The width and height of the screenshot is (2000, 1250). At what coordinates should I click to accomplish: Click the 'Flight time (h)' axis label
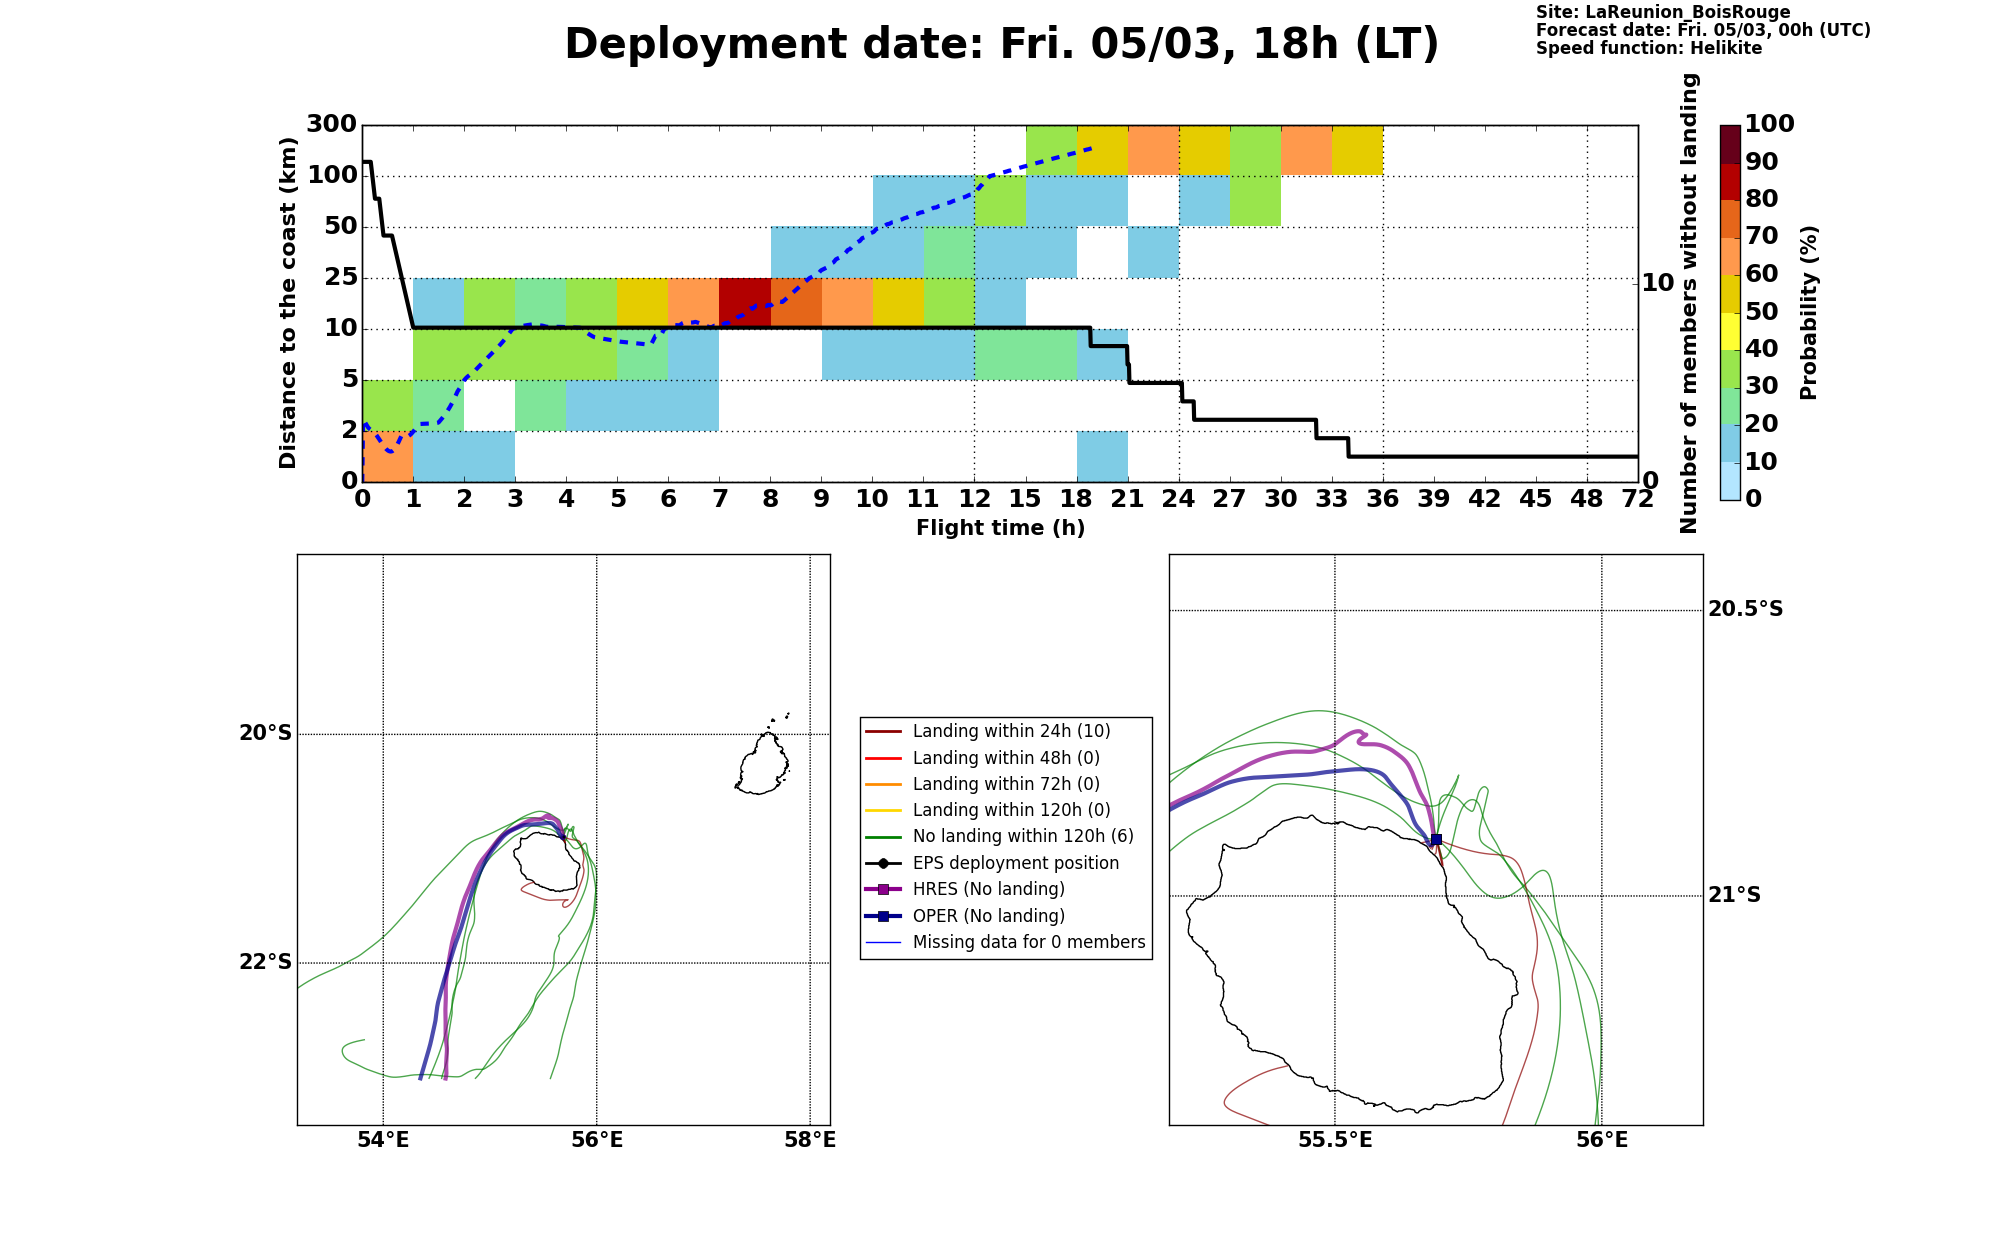pos(1000,528)
